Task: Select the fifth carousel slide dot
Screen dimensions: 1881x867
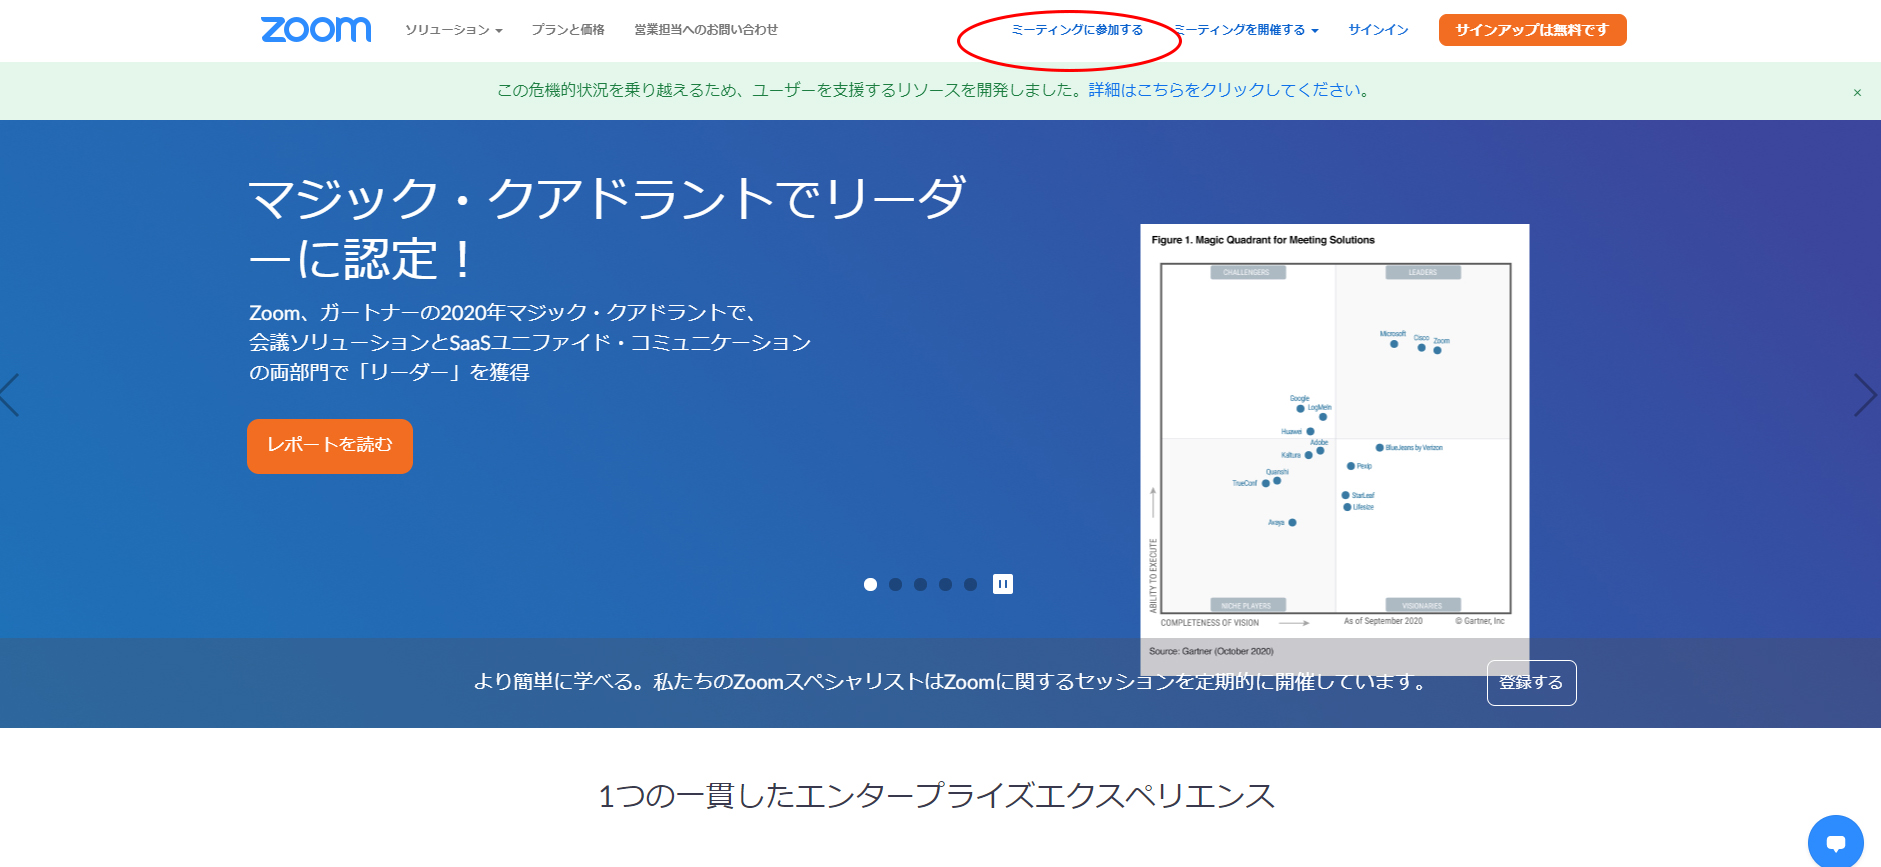Action: [970, 584]
